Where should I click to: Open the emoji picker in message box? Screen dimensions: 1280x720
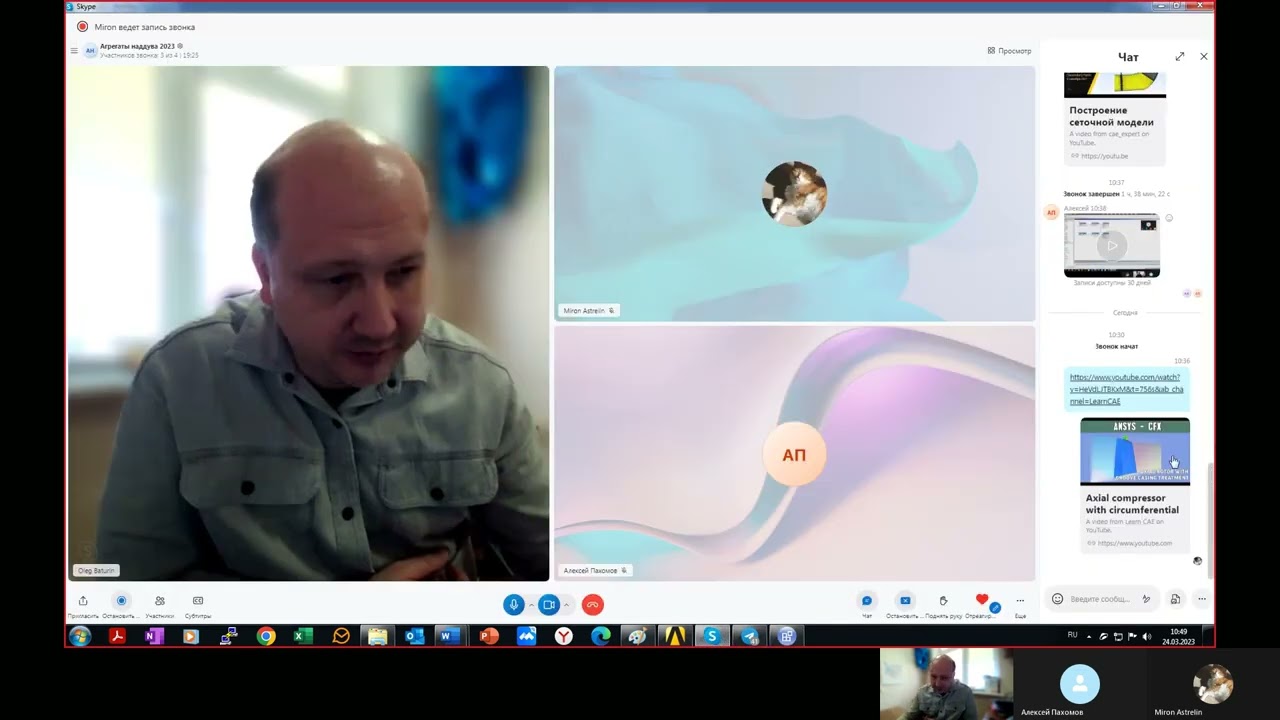pos(1057,599)
